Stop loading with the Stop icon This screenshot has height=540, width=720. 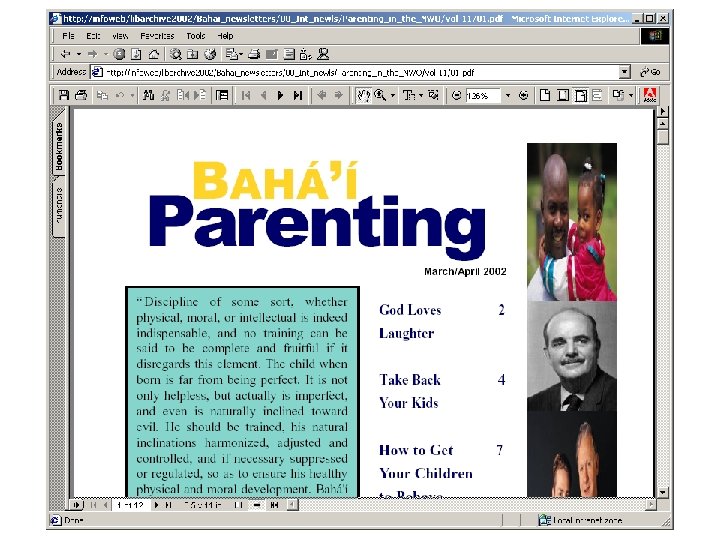(119, 54)
